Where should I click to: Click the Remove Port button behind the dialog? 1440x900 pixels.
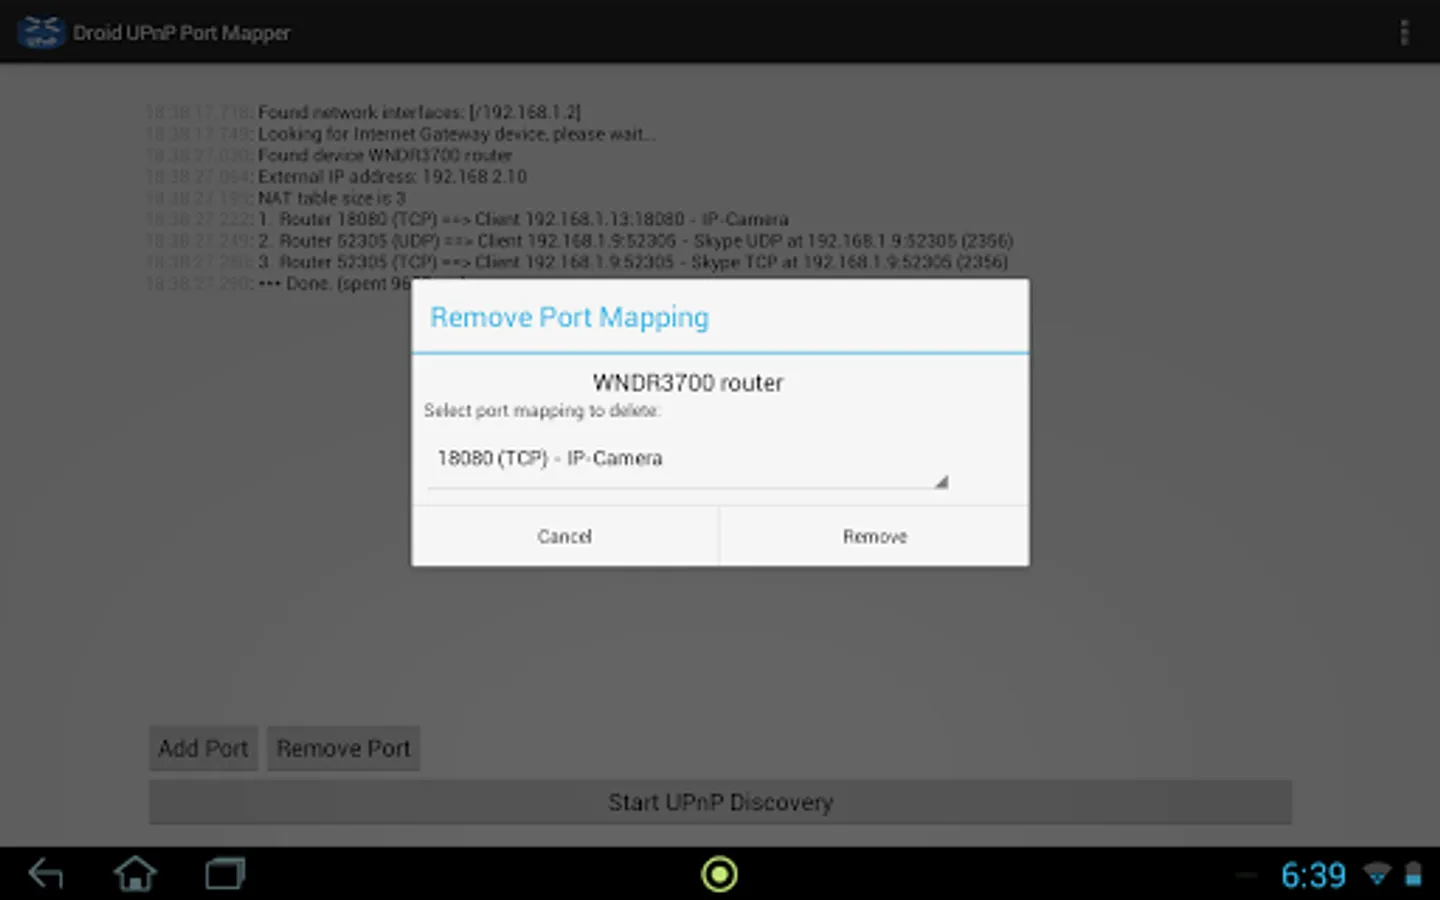[343, 748]
